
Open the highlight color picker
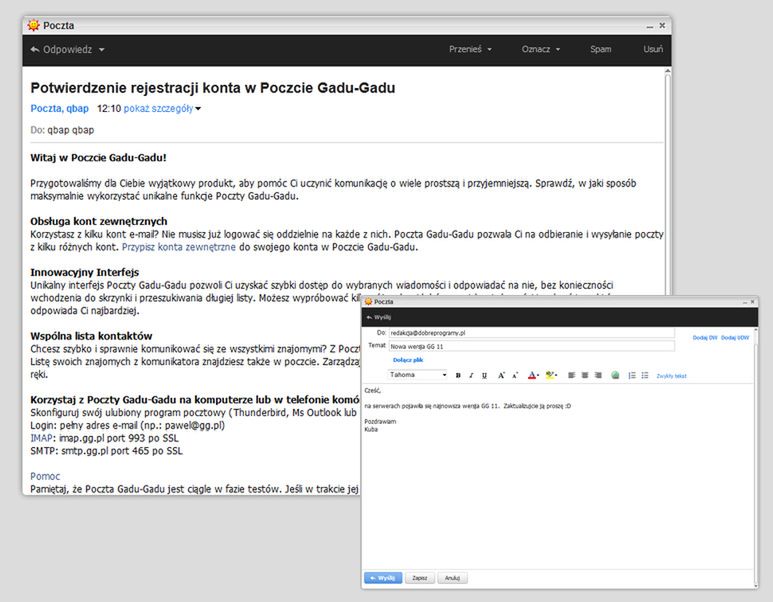551,376
